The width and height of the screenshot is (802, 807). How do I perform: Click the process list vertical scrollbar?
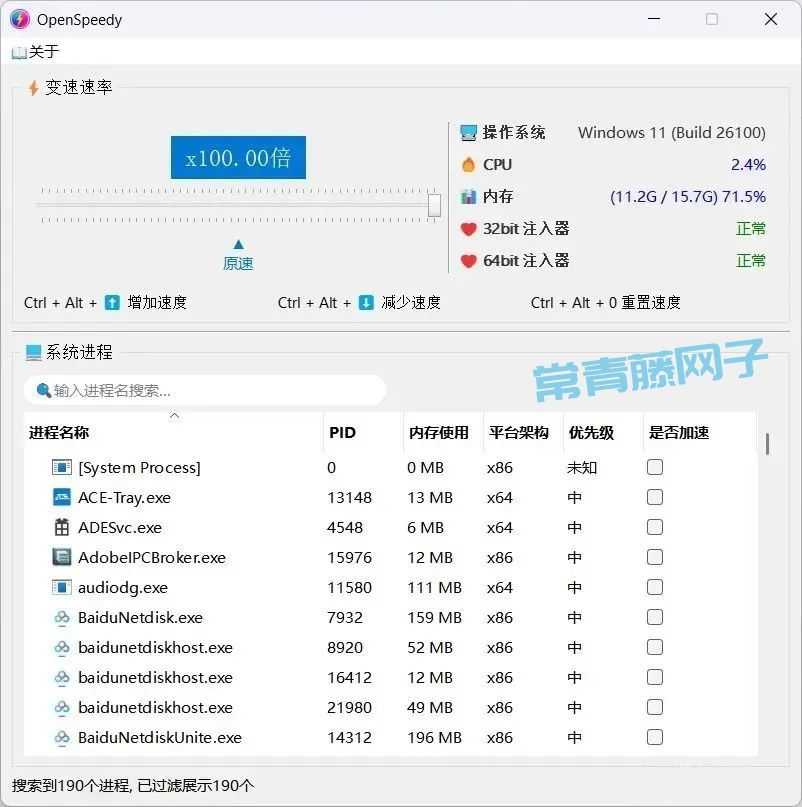pyautogui.click(x=768, y=444)
